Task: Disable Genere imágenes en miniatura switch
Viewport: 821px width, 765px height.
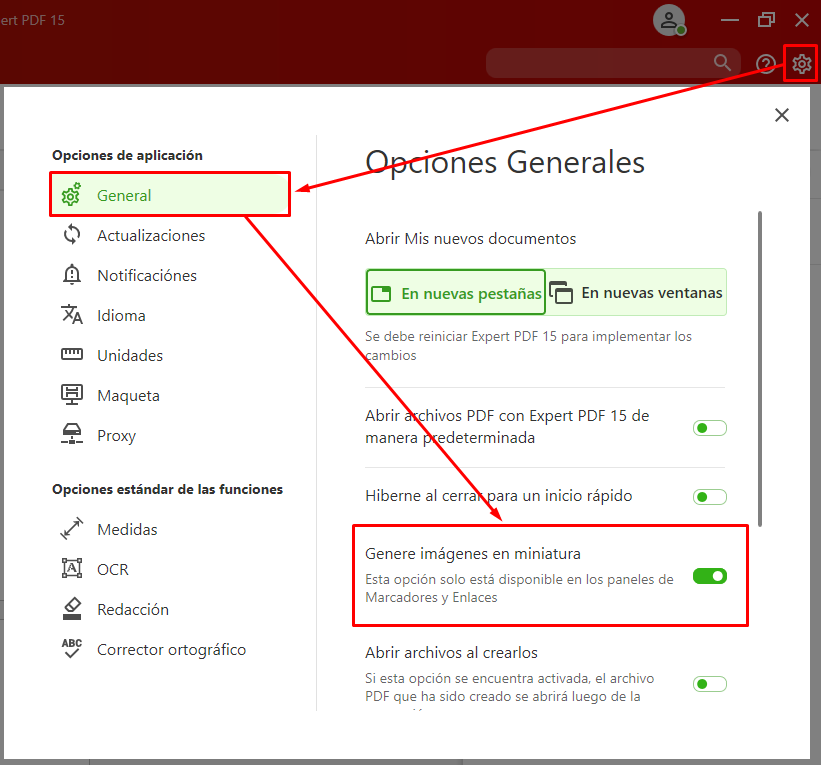Action: coord(709,576)
